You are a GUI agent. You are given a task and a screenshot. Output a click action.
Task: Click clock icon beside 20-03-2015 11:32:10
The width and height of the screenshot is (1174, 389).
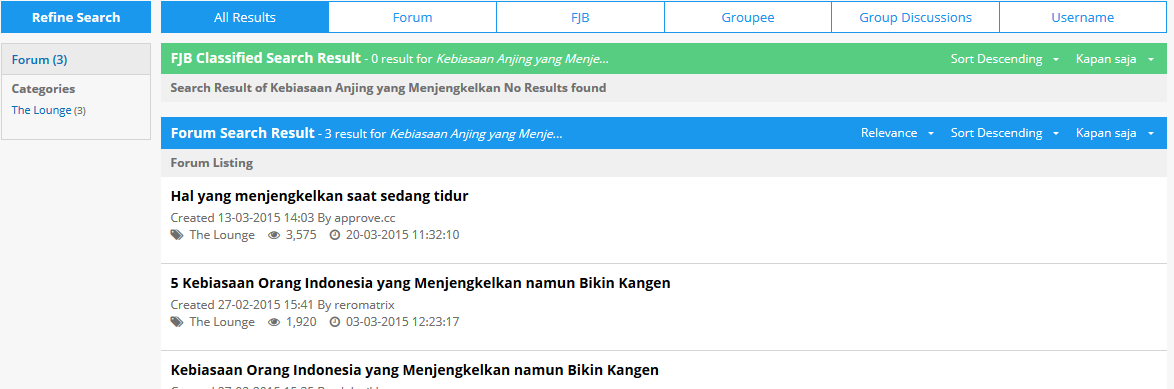tap(335, 235)
